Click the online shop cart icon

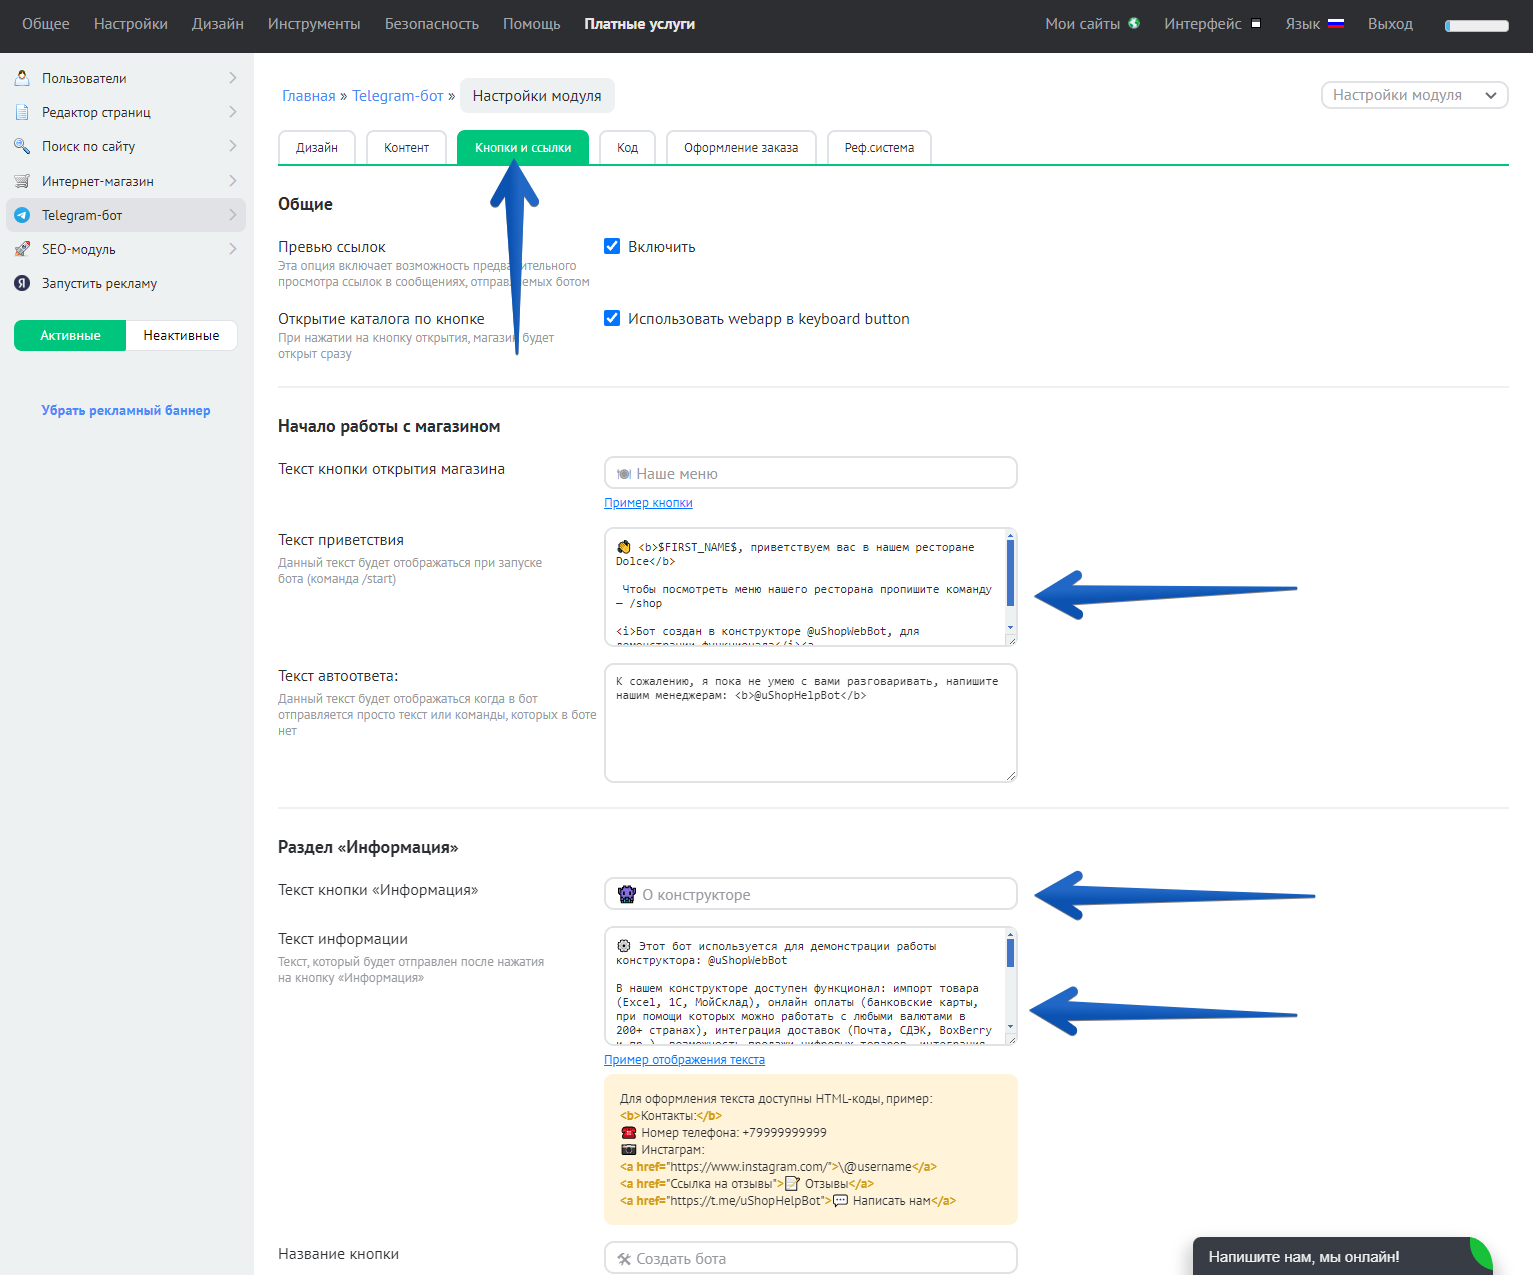pos(22,181)
